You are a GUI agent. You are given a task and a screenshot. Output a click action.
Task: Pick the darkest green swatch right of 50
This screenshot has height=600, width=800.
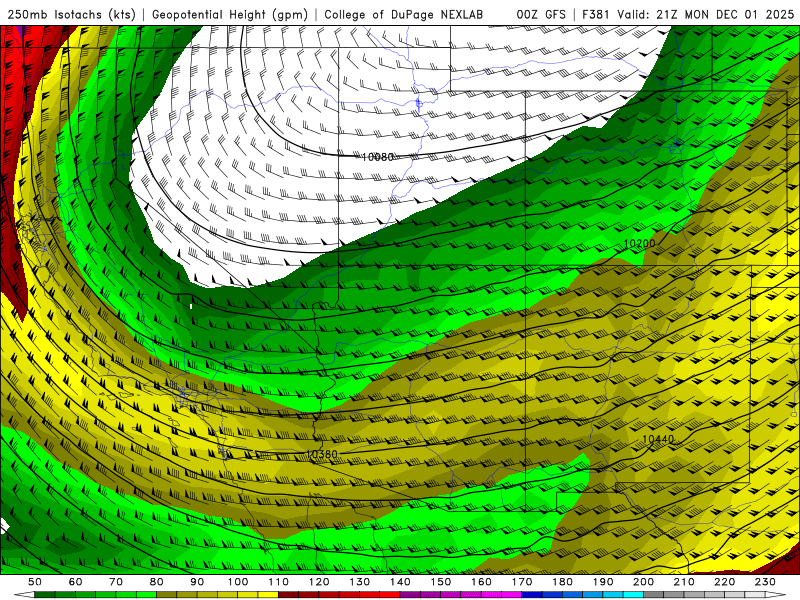[45, 595]
